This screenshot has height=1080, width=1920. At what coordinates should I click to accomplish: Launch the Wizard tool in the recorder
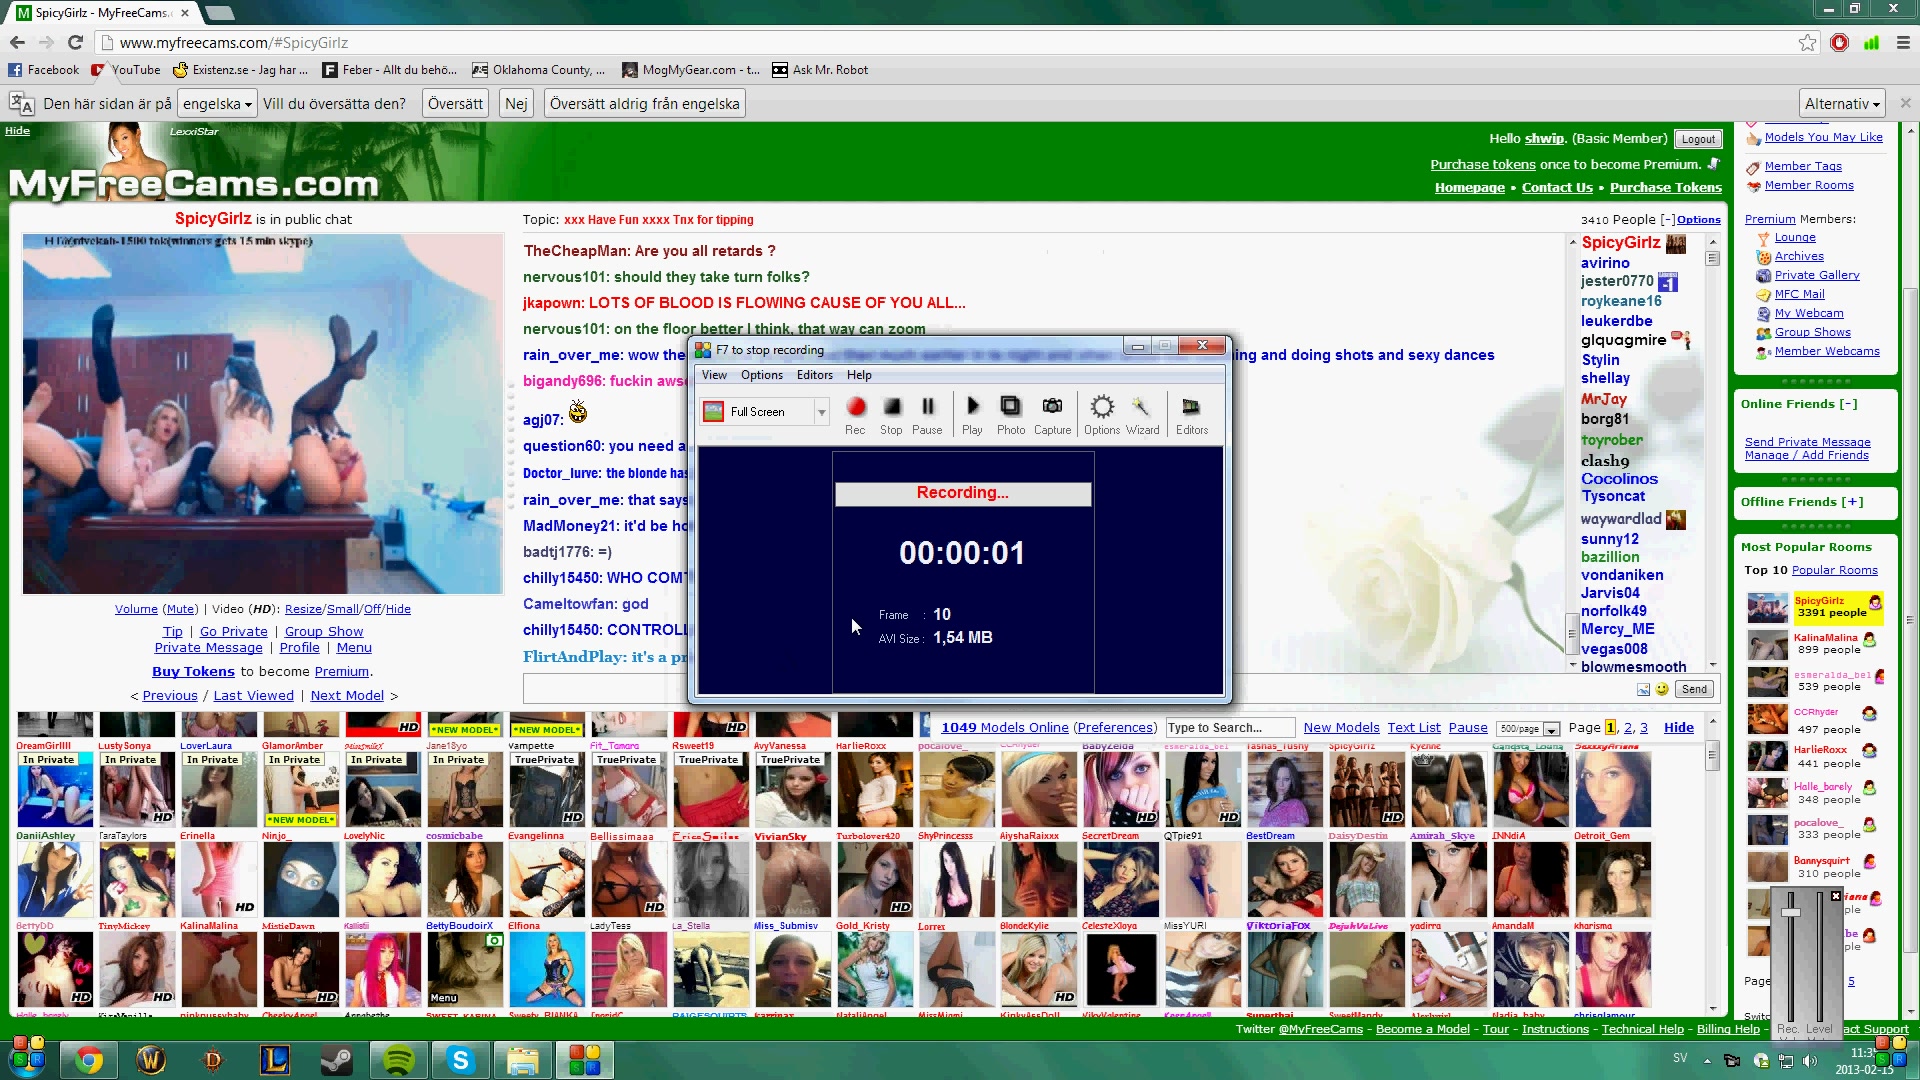click(1142, 409)
